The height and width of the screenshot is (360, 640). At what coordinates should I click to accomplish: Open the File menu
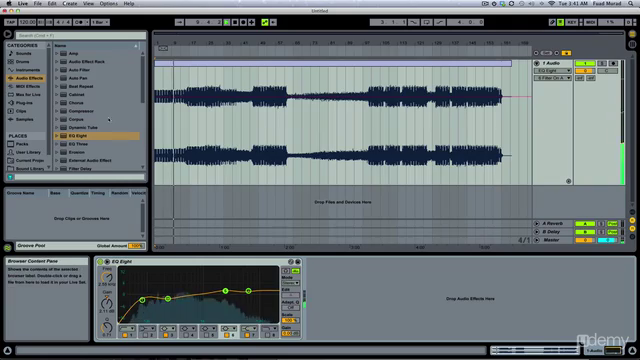point(38,4)
